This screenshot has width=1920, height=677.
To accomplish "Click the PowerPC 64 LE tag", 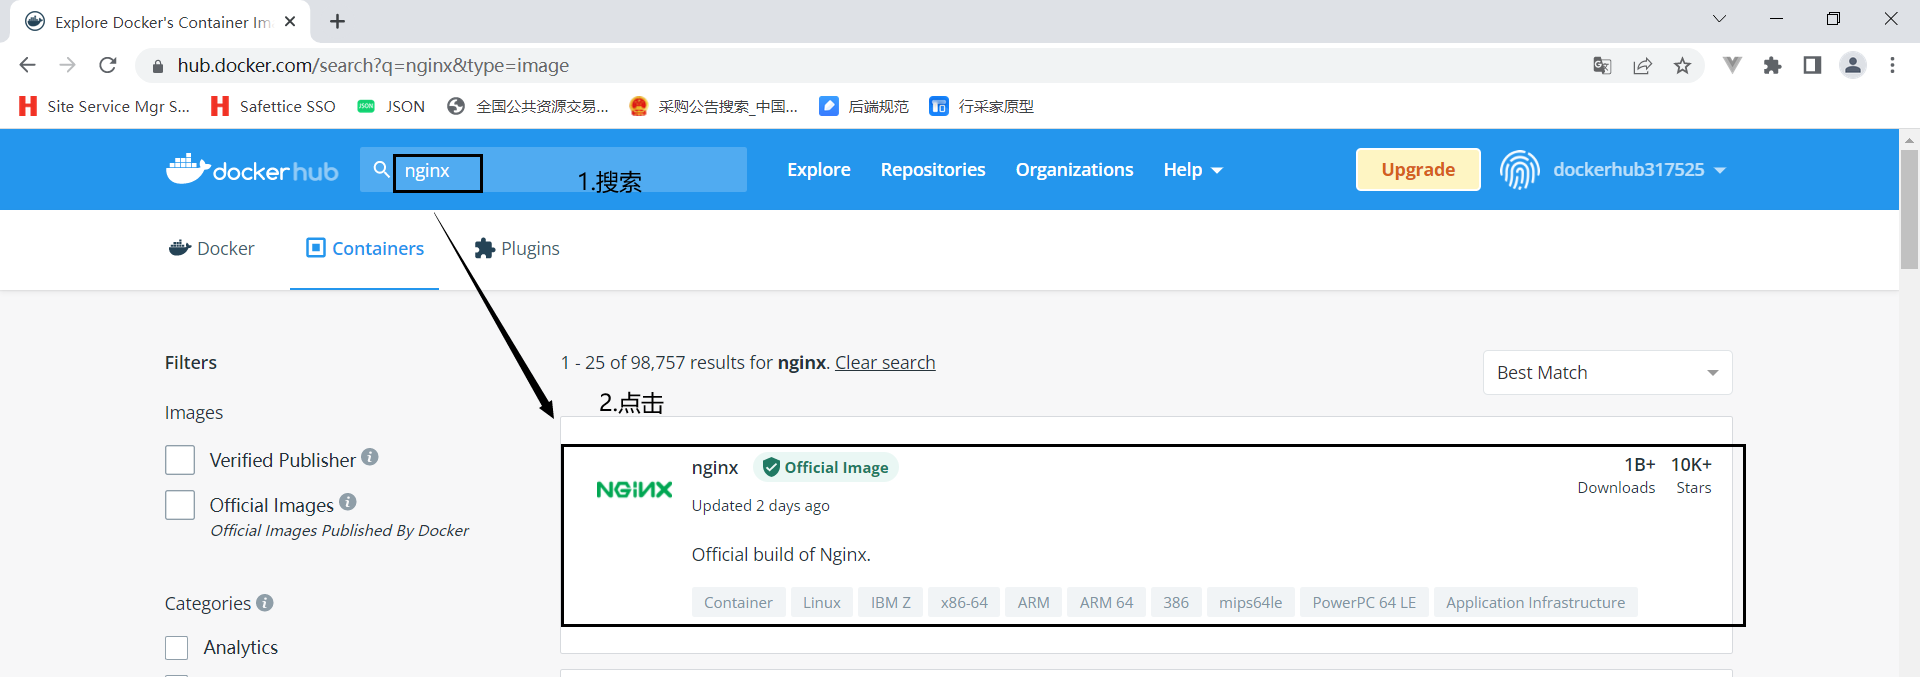I will coord(1364,602).
